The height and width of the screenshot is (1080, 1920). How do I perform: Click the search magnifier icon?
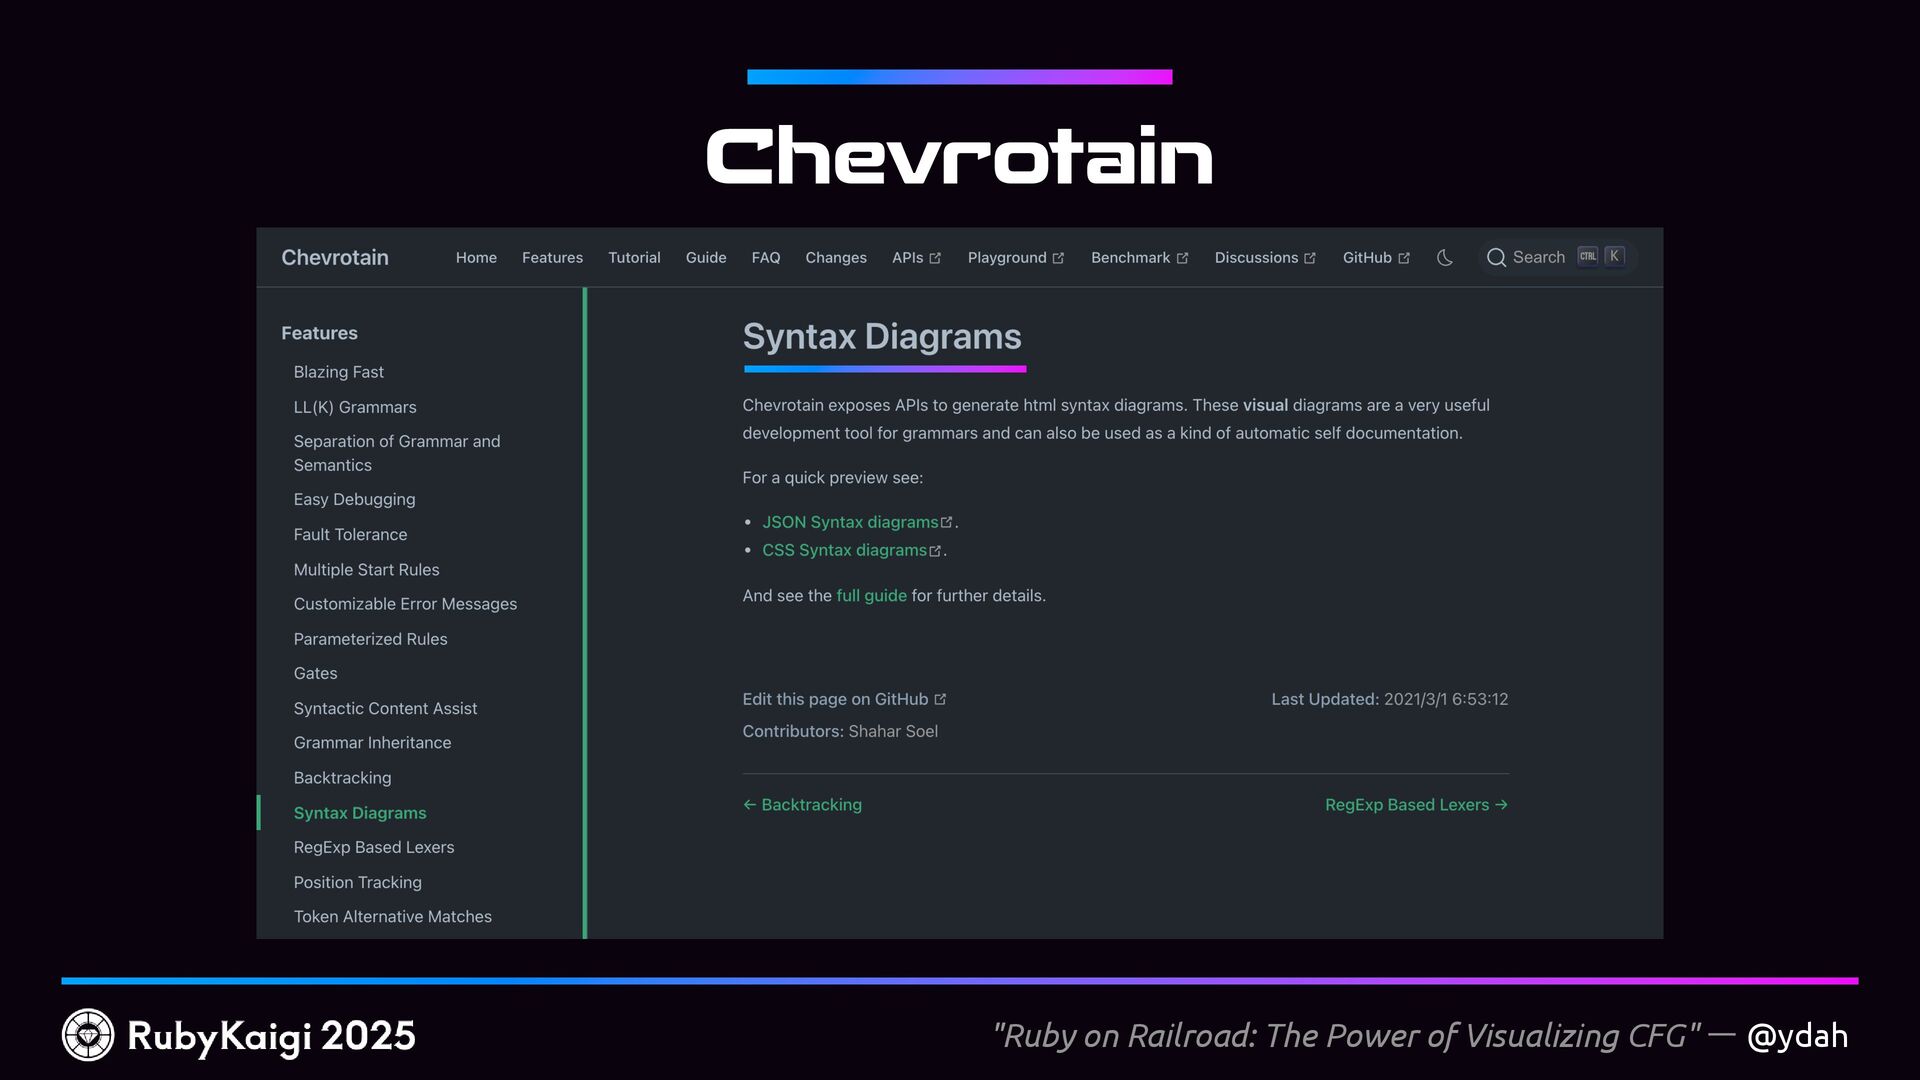pyautogui.click(x=1496, y=258)
